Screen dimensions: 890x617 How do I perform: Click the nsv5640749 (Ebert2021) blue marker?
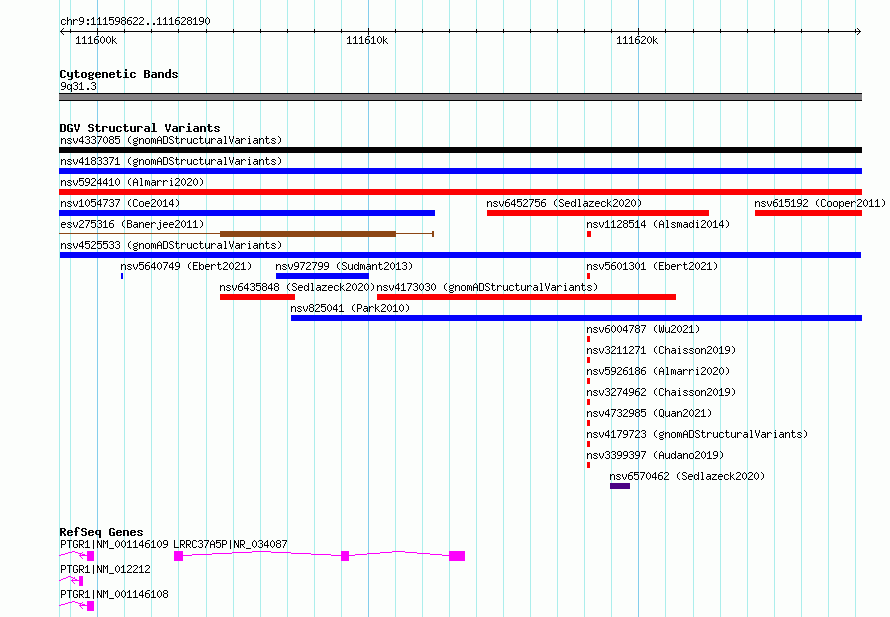point(122,276)
